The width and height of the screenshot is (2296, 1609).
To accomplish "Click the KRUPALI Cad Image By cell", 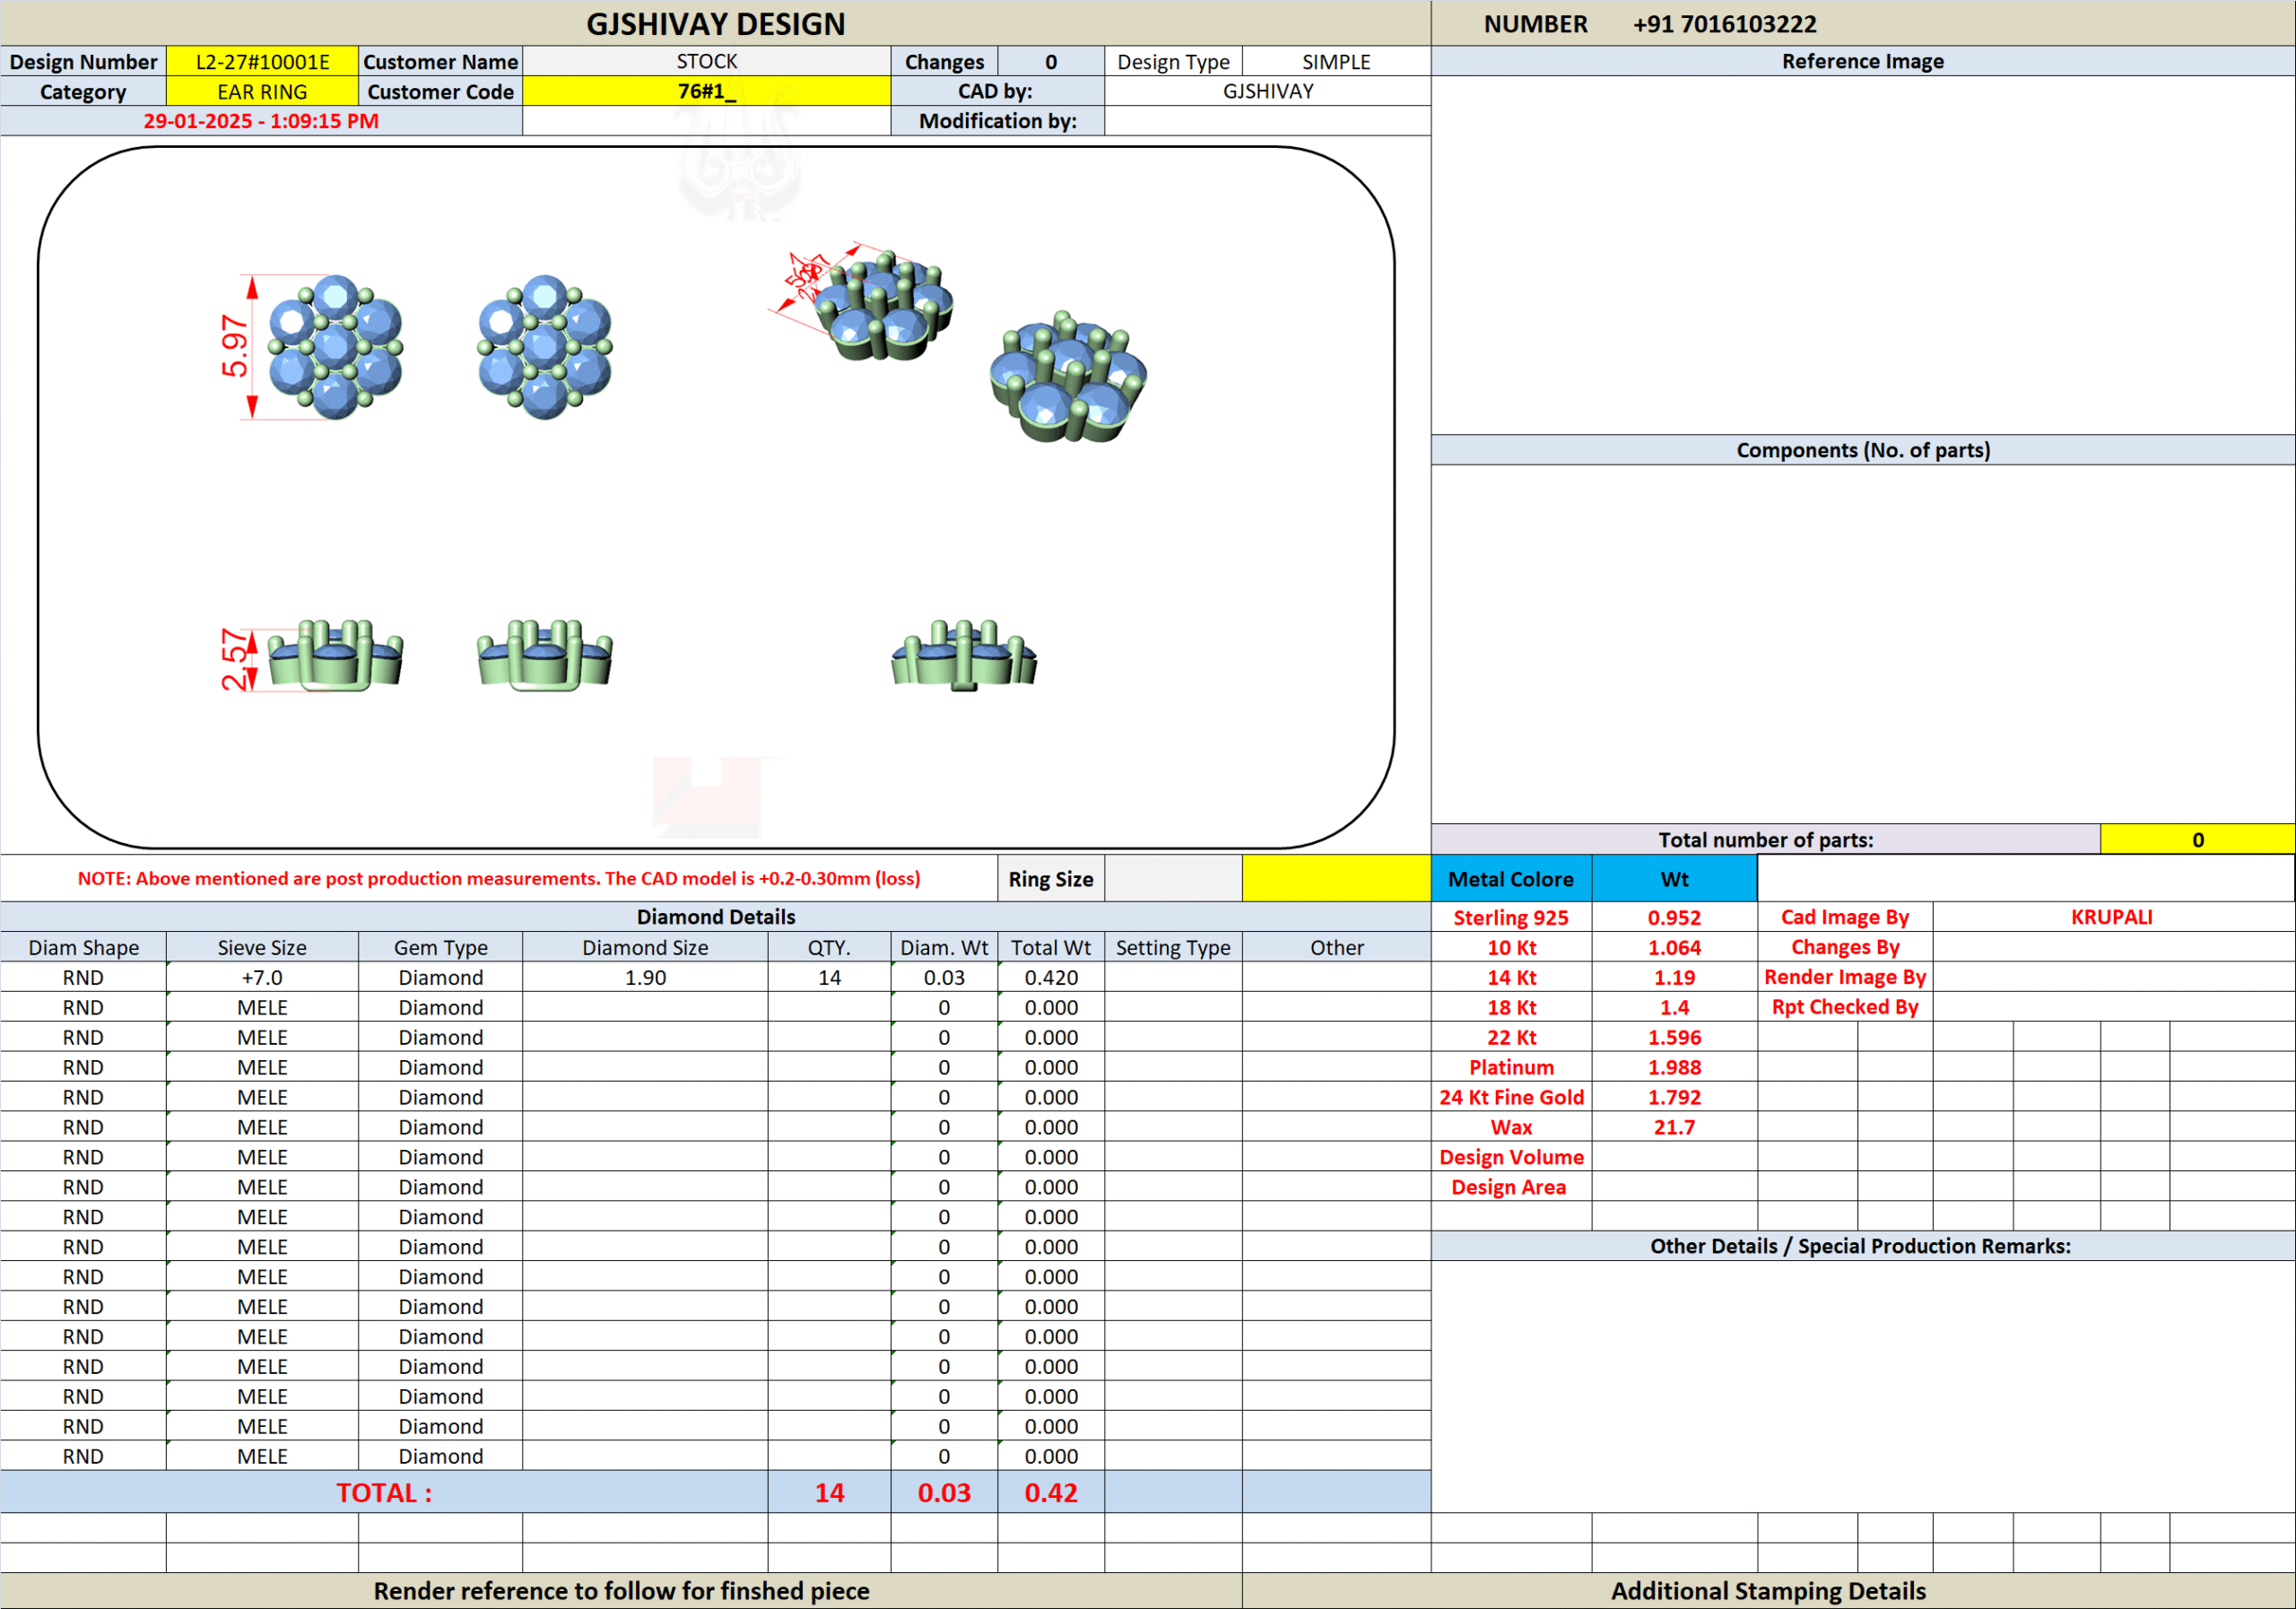I will (2111, 917).
